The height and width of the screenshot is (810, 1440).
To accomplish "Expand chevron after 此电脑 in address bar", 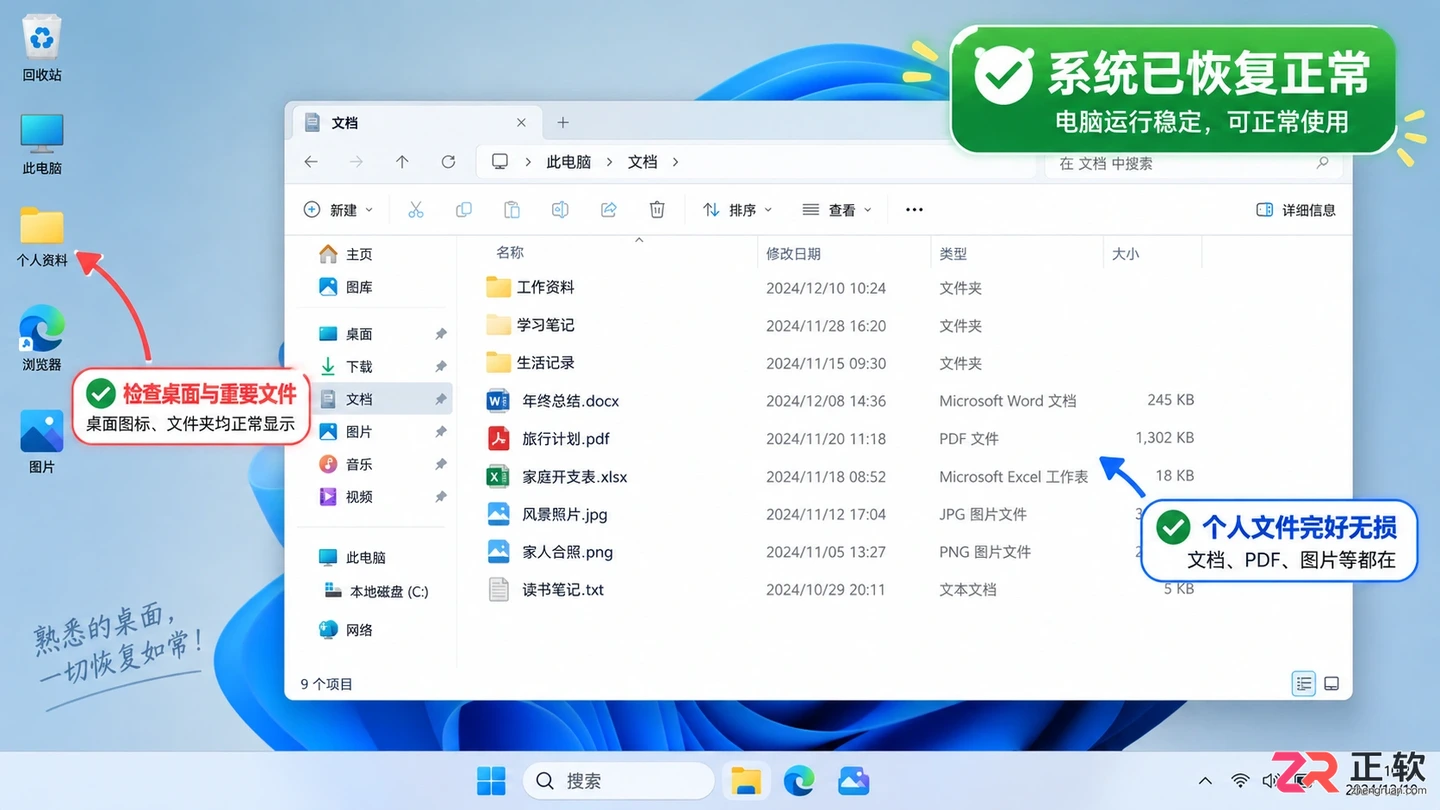I will pos(609,162).
